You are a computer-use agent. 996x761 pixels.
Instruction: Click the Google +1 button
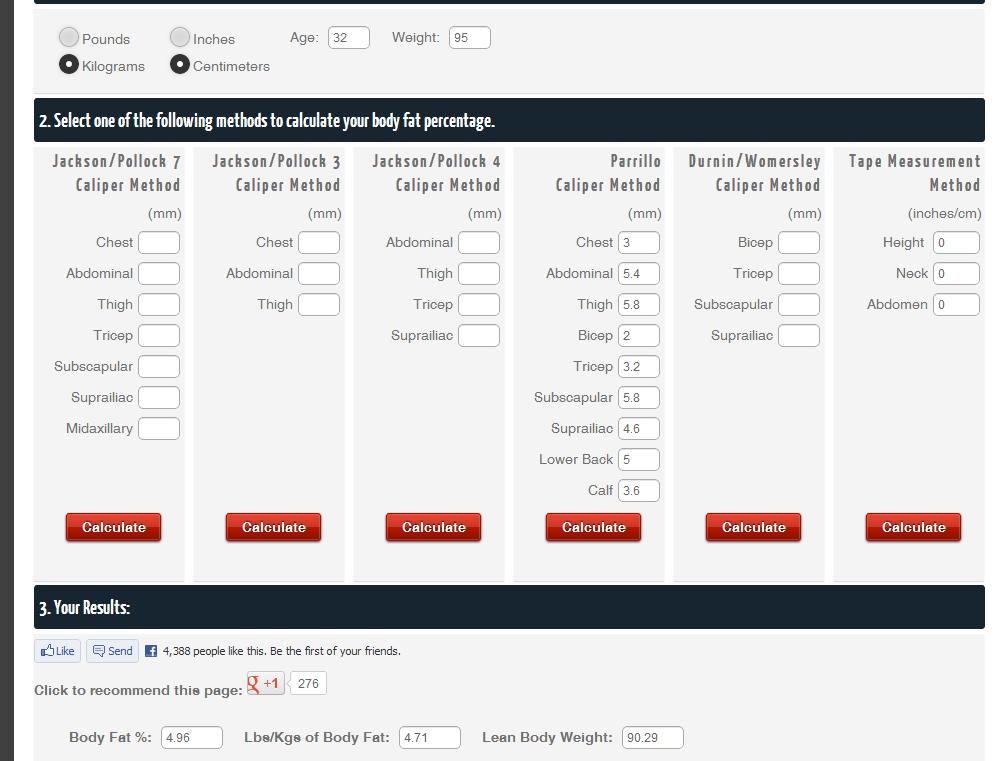[266, 684]
